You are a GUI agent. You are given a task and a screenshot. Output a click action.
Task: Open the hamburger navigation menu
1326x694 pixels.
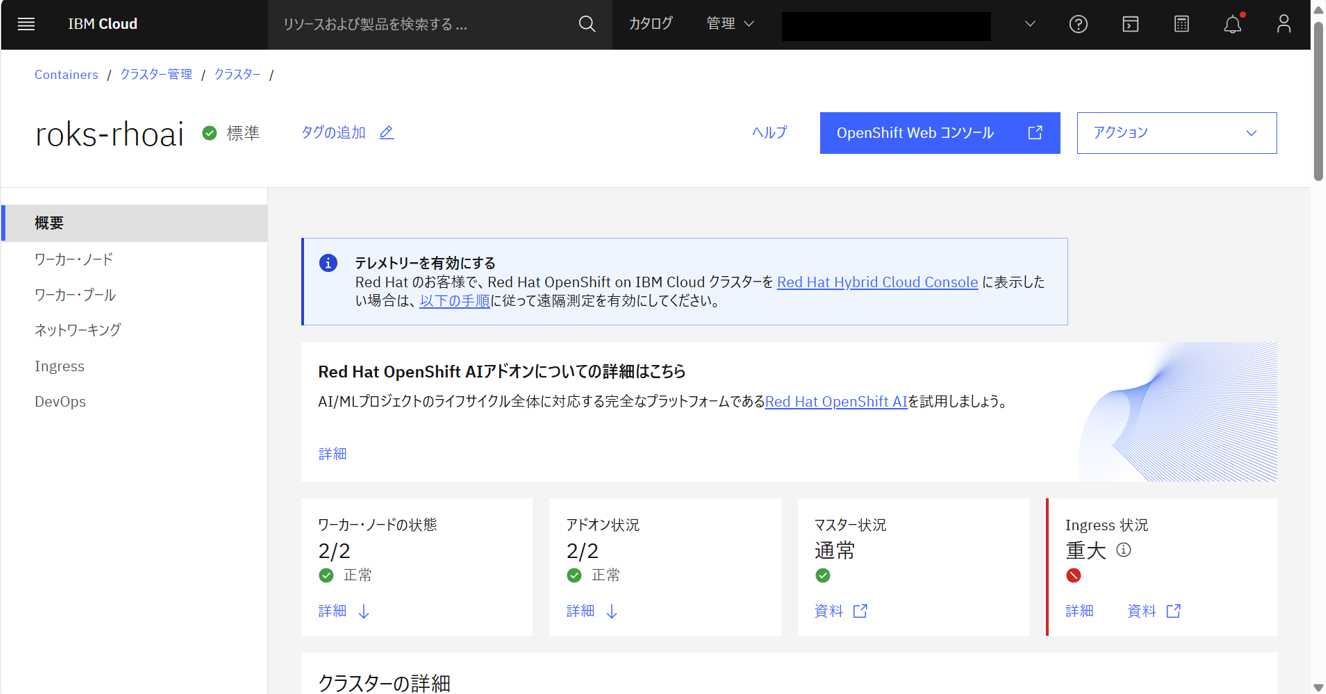tap(26, 24)
